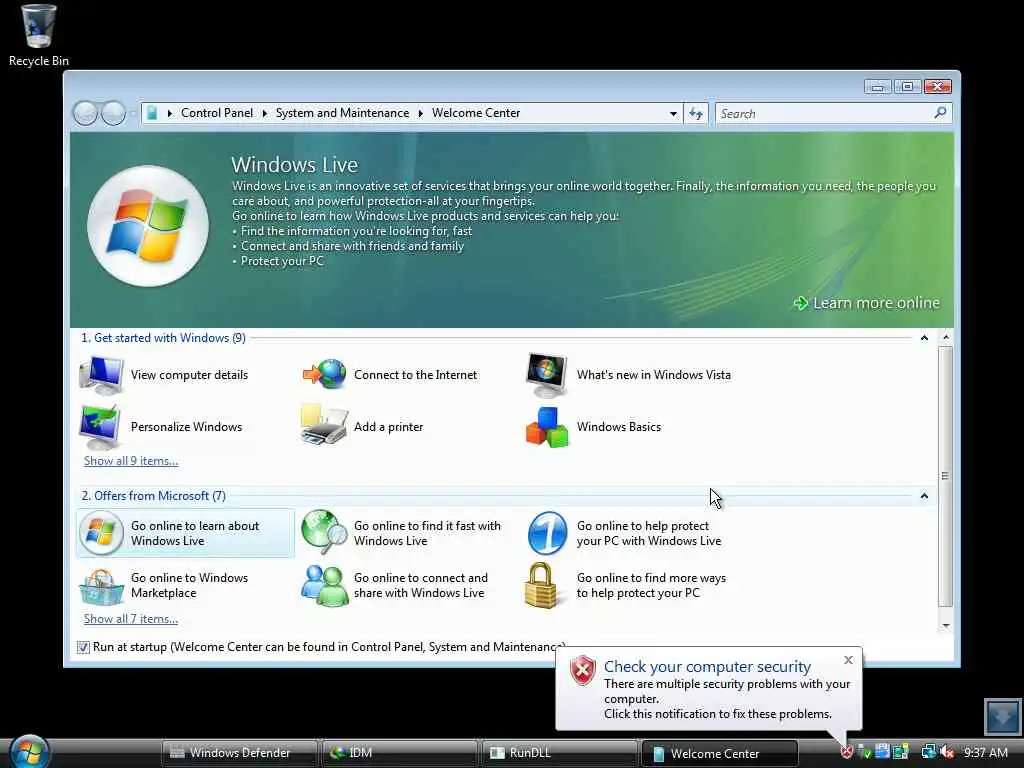Click Welcome Center breadcrumb text
The height and width of the screenshot is (768, 1024).
point(476,113)
